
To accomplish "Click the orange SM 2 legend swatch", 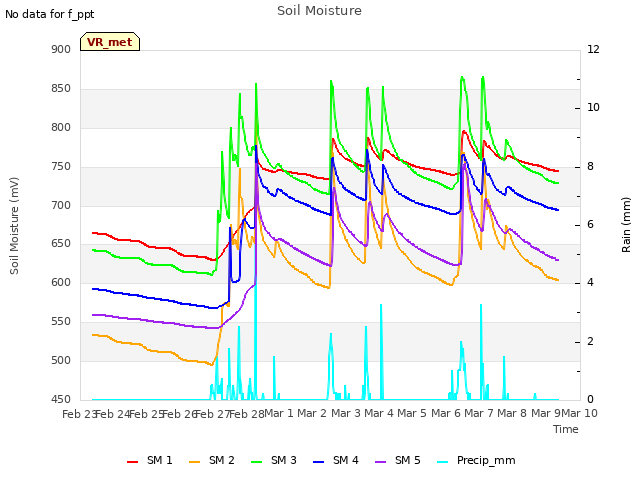I will tap(195, 462).
